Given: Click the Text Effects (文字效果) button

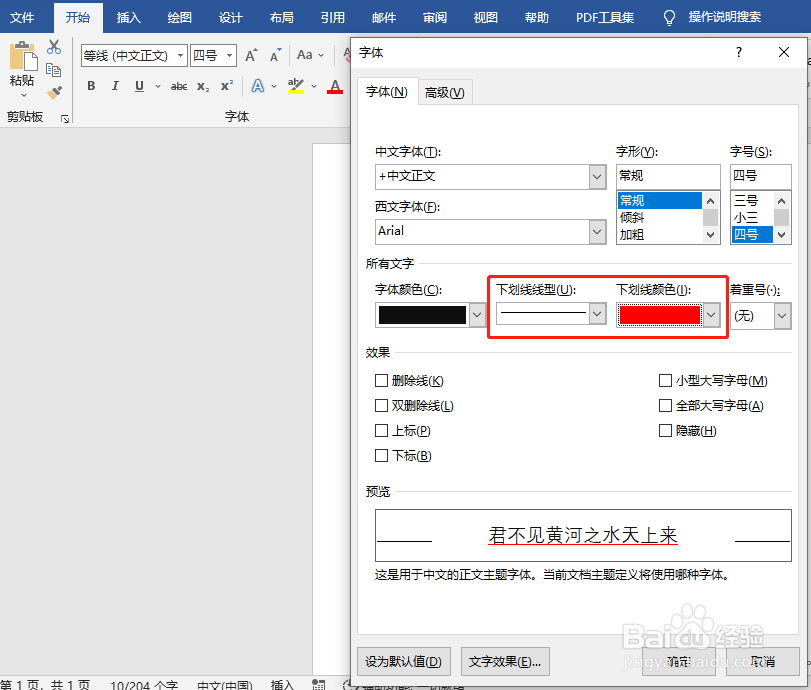Looking at the screenshot, I should pos(505,662).
